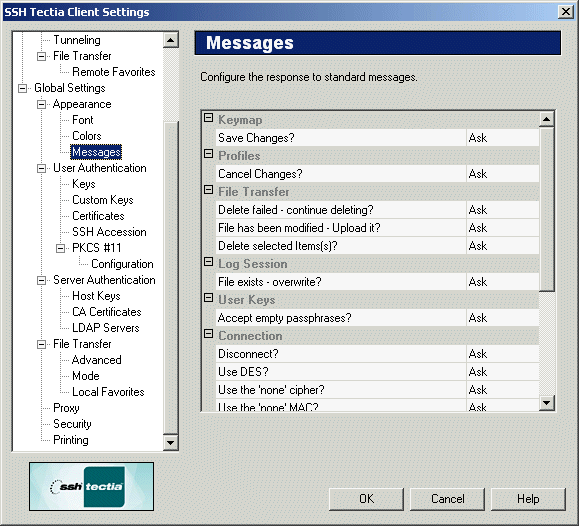Image resolution: width=579 pixels, height=526 pixels.
Task: Open the Keys settings page
Action: point(84,184)
